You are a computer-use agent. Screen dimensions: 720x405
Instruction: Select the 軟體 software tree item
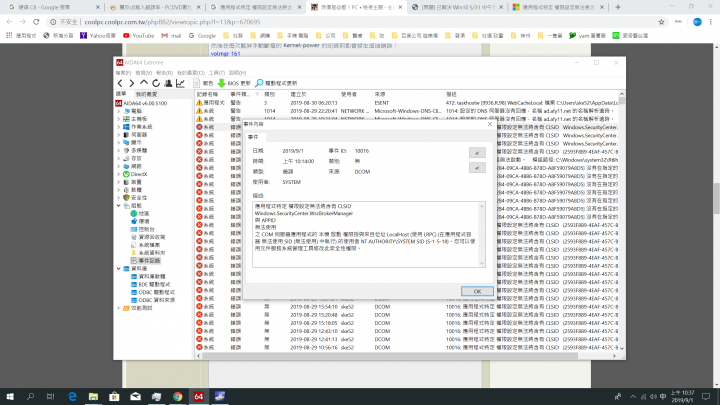tap(133, 190)
